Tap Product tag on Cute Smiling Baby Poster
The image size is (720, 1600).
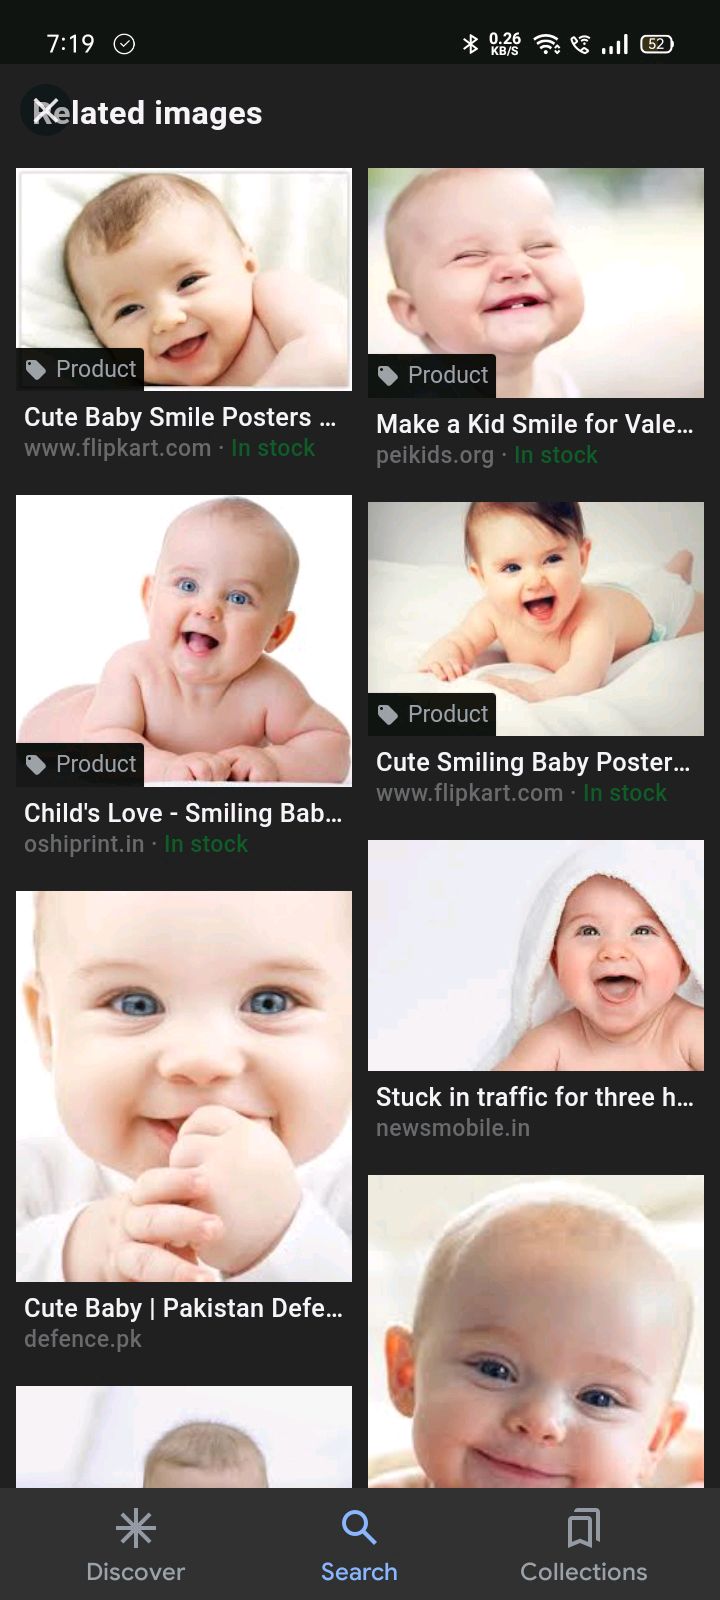coord(432,714)
